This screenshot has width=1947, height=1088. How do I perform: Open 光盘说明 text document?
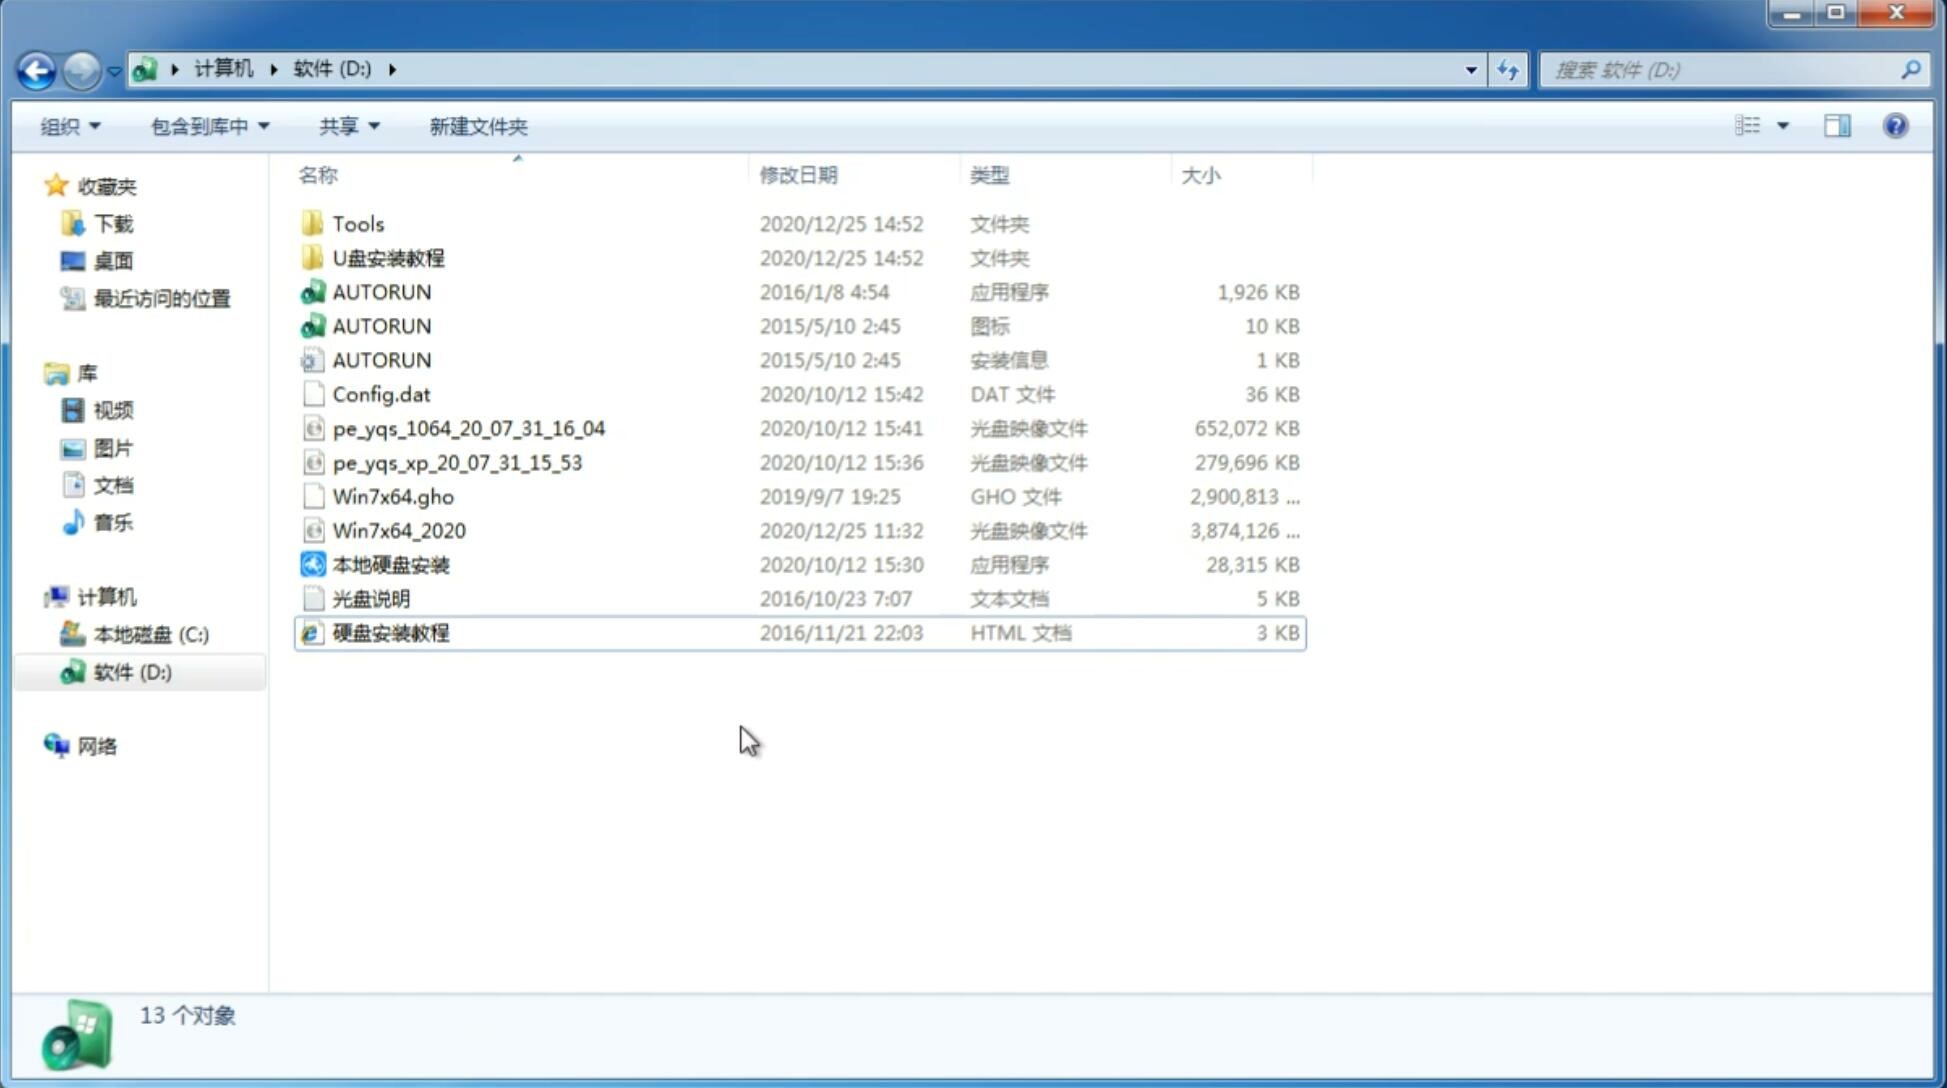tap(370, 597)
